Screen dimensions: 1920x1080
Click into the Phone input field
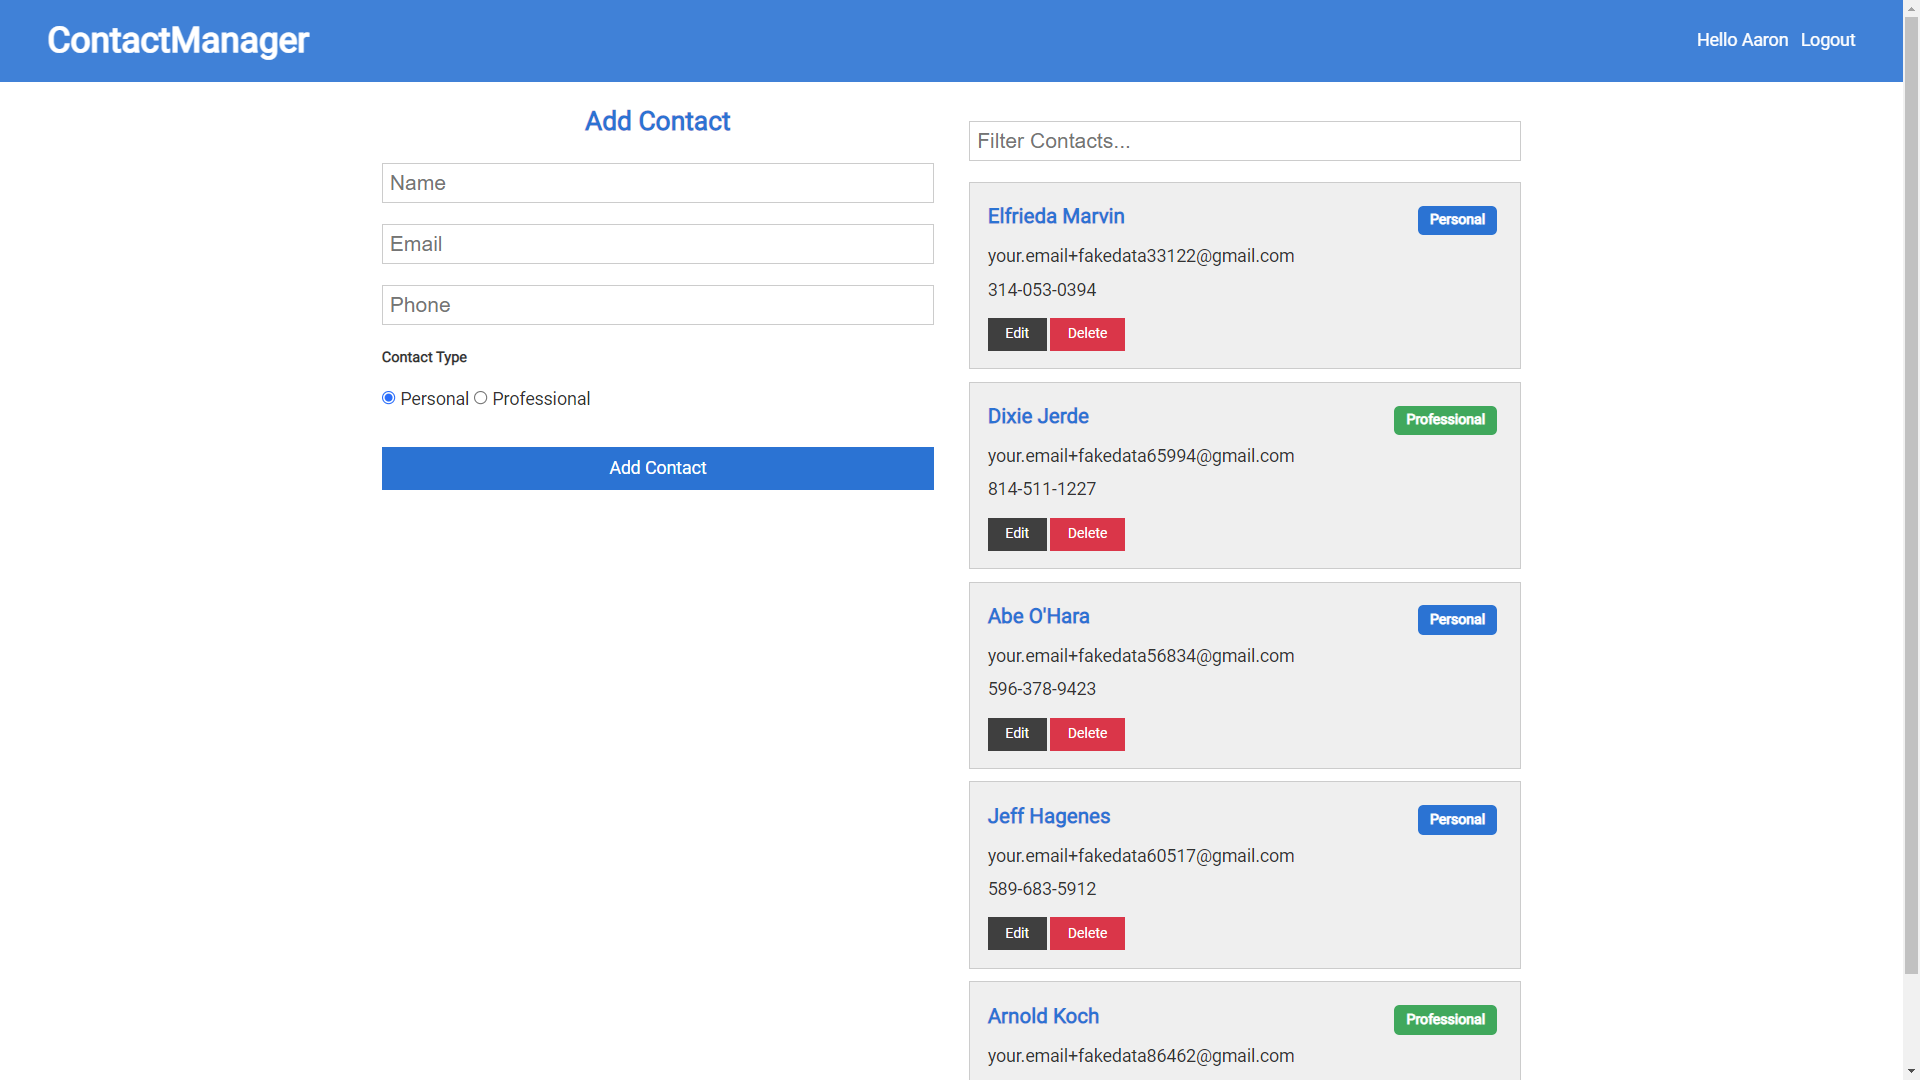click(657, 305)
